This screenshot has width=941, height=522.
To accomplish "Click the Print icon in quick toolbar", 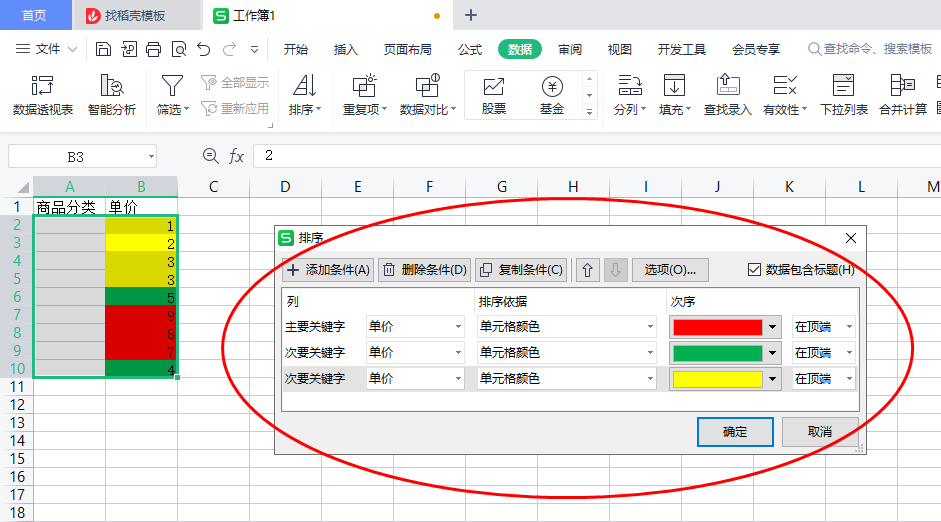I will [154, 49].
